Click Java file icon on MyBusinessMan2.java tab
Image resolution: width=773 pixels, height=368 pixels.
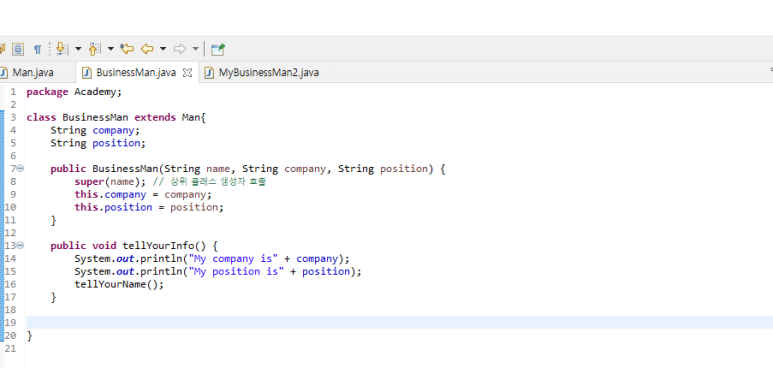(210, 73)
